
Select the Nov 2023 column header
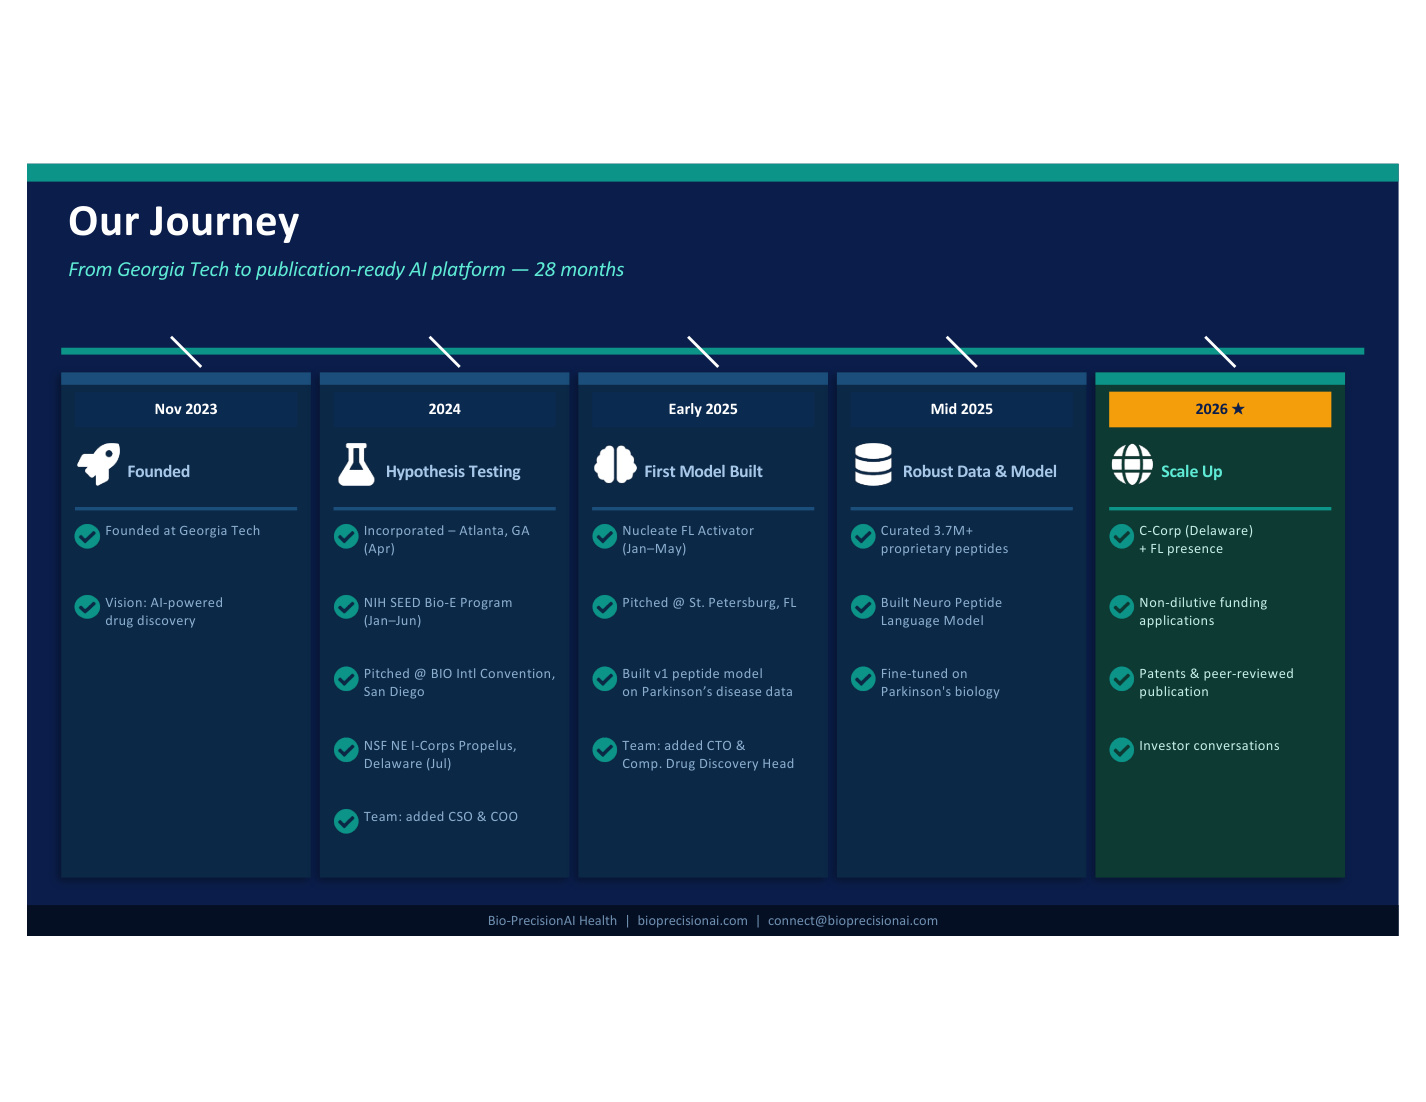coord(186,409)
